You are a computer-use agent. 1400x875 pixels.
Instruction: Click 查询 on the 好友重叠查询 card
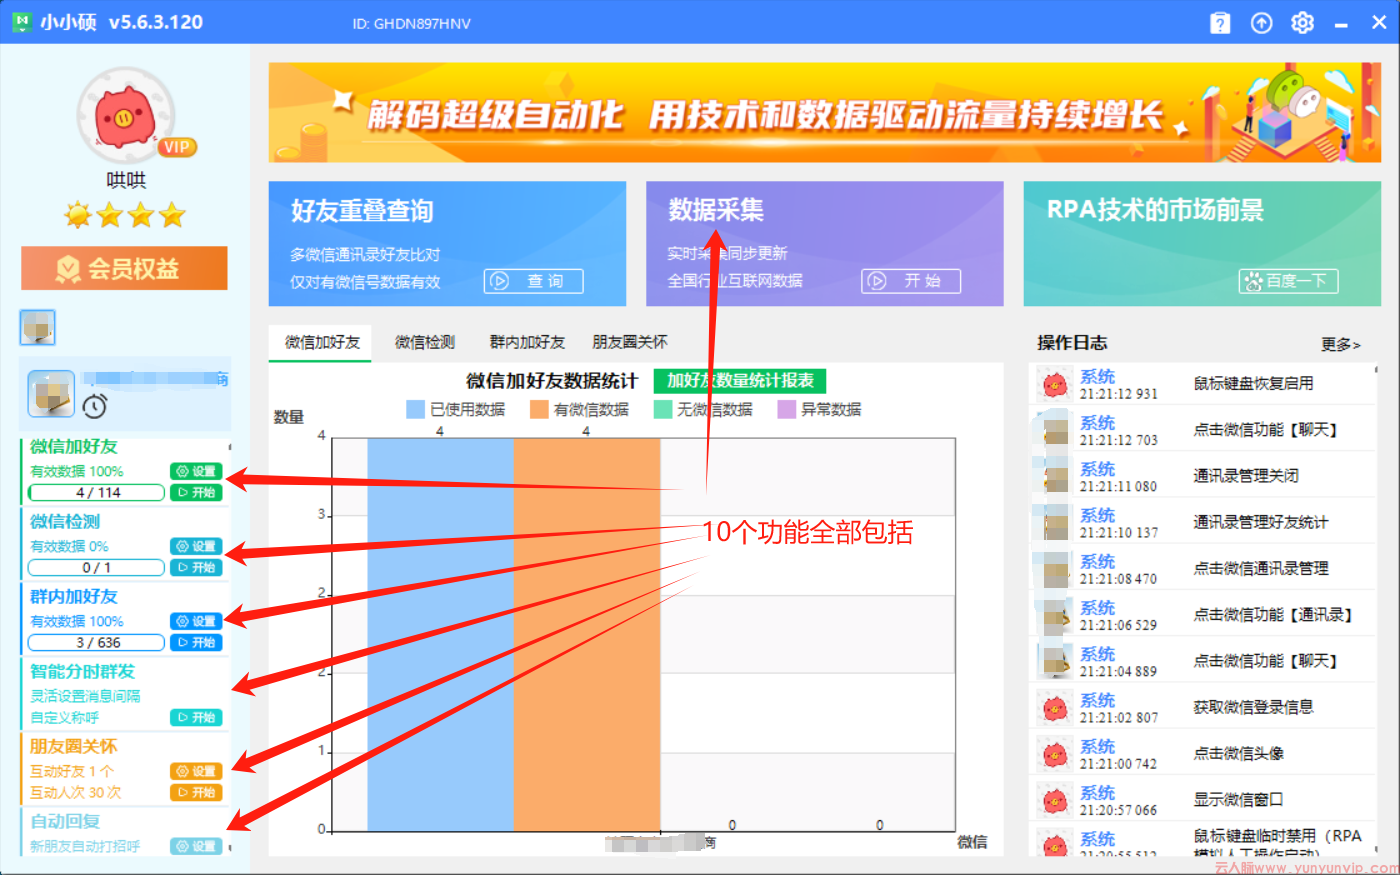534,281
